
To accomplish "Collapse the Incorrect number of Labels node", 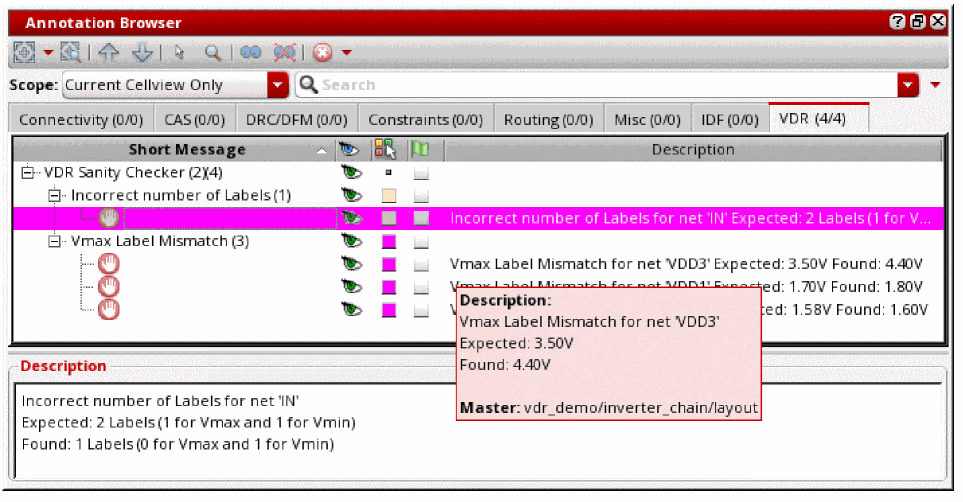I will pyautogui.click(x=54, y=195).
